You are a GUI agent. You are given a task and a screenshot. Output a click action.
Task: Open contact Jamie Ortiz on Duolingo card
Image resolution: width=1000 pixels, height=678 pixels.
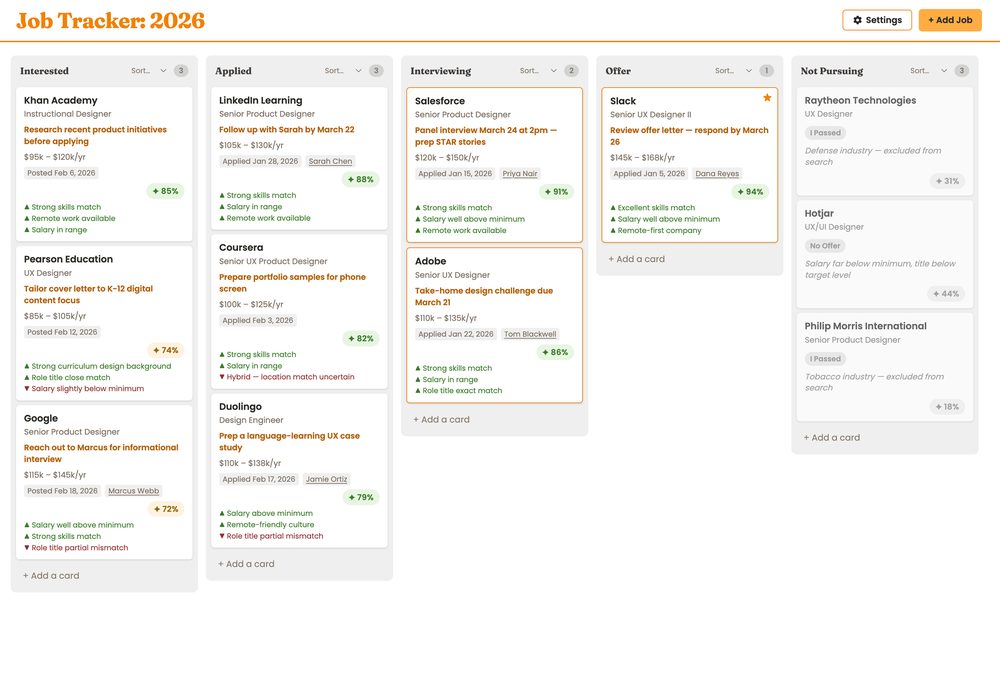tap(327, 479)
